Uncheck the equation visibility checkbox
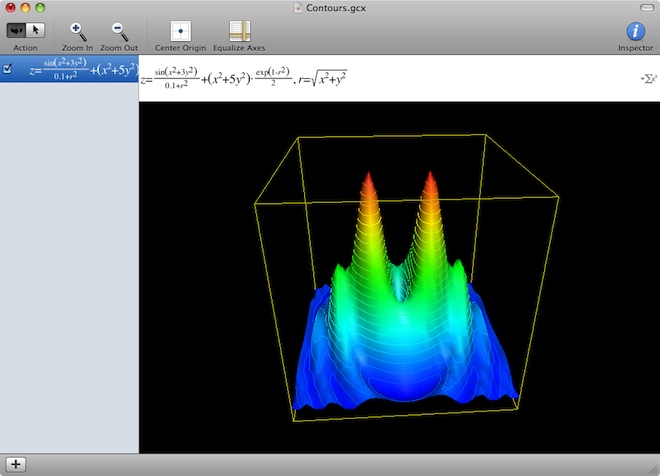 pos(8,69)
